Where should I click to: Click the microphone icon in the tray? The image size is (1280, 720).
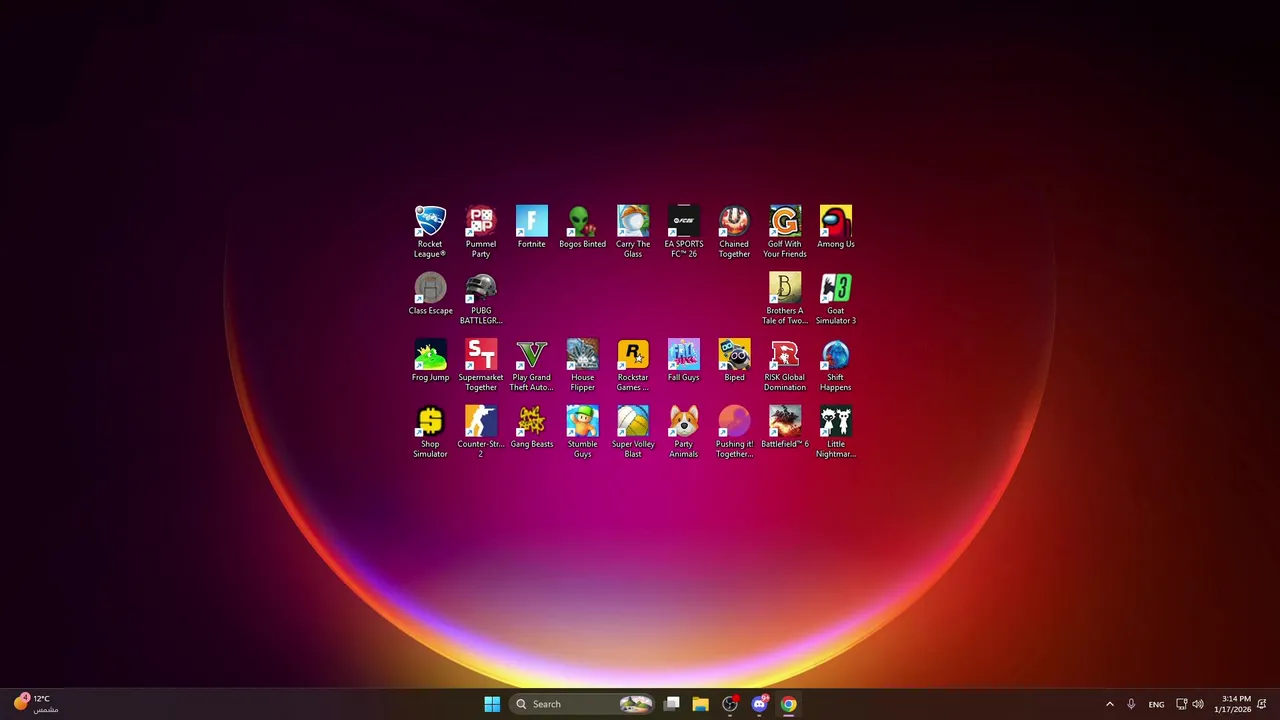(1131, 704)
